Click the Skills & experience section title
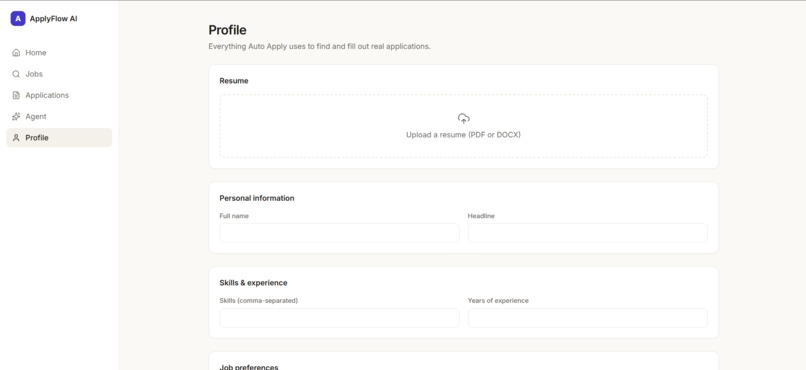 pos(253,283)
